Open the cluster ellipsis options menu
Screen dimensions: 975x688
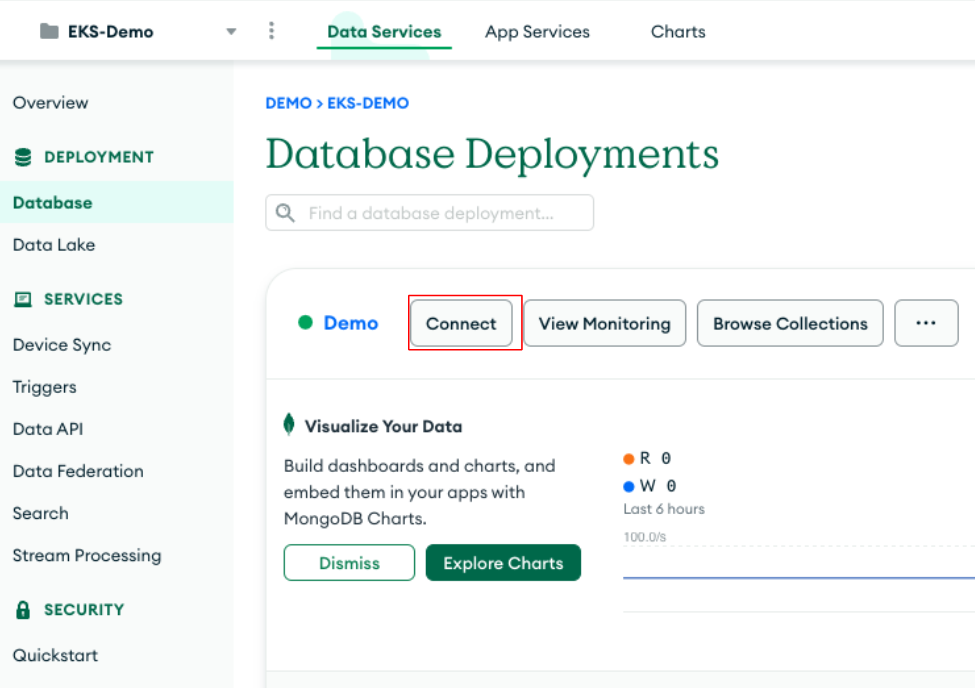click(x=926, y=323)
